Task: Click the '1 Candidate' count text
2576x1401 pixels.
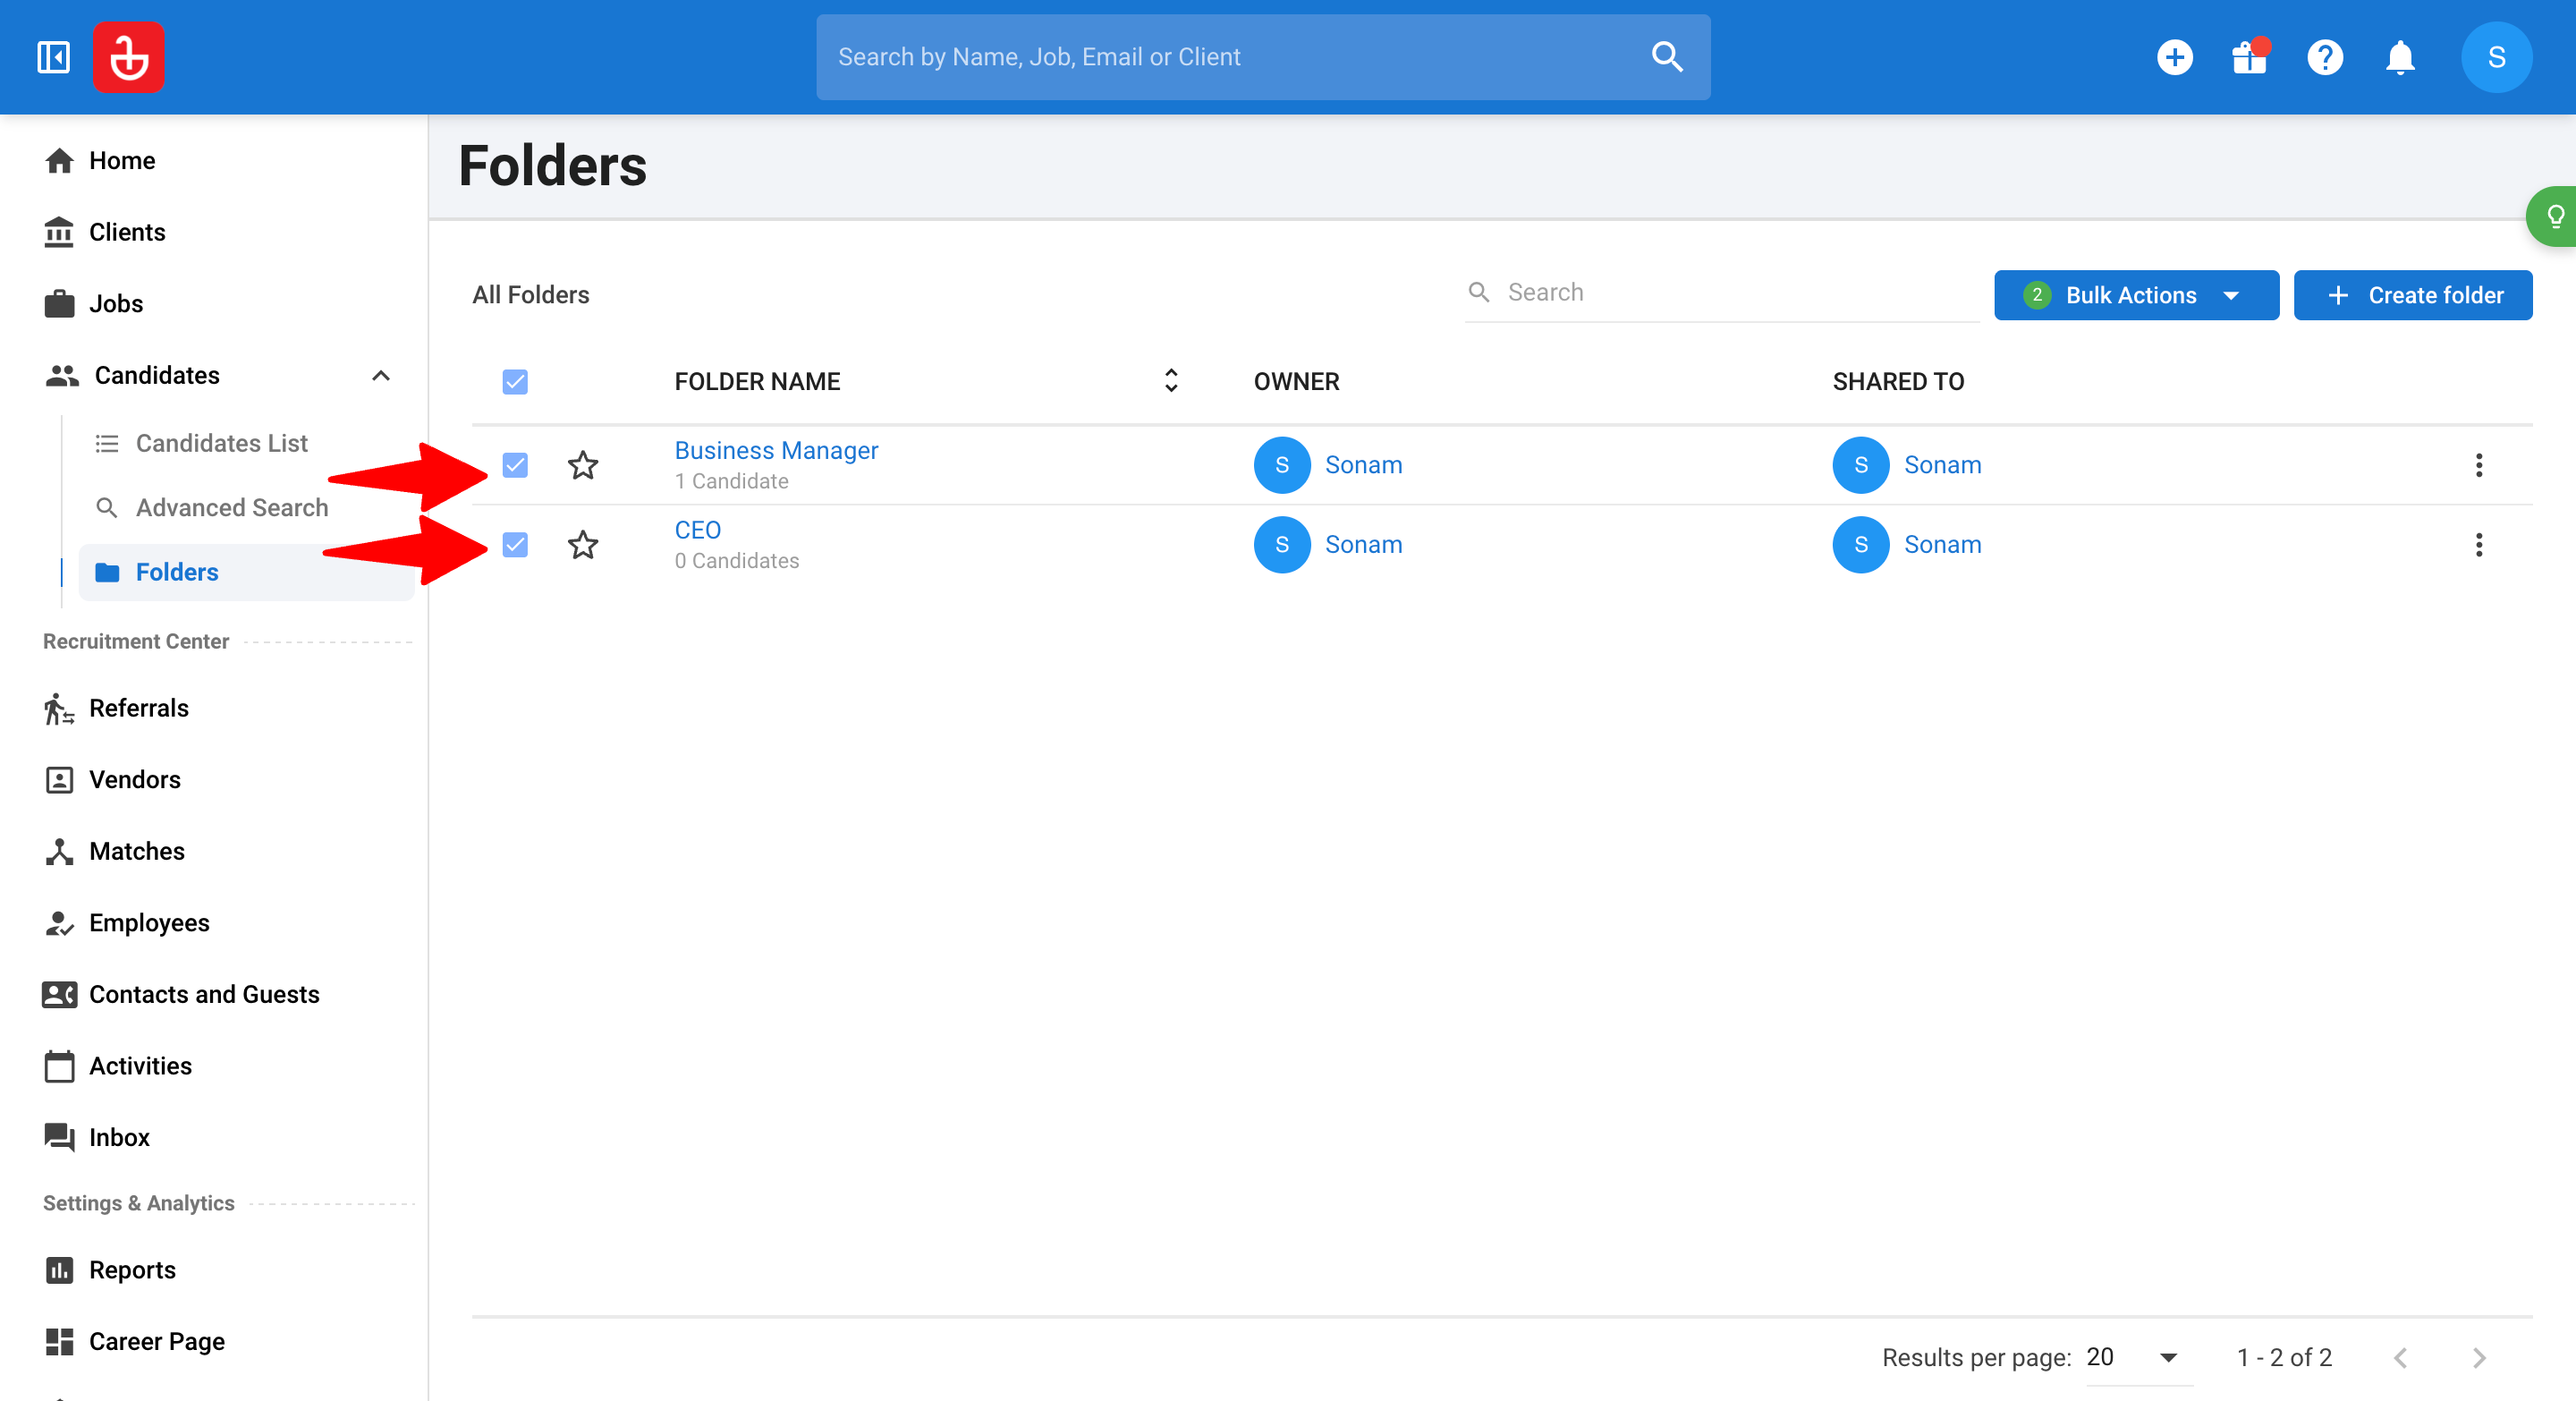Action: tap(731, 481)
